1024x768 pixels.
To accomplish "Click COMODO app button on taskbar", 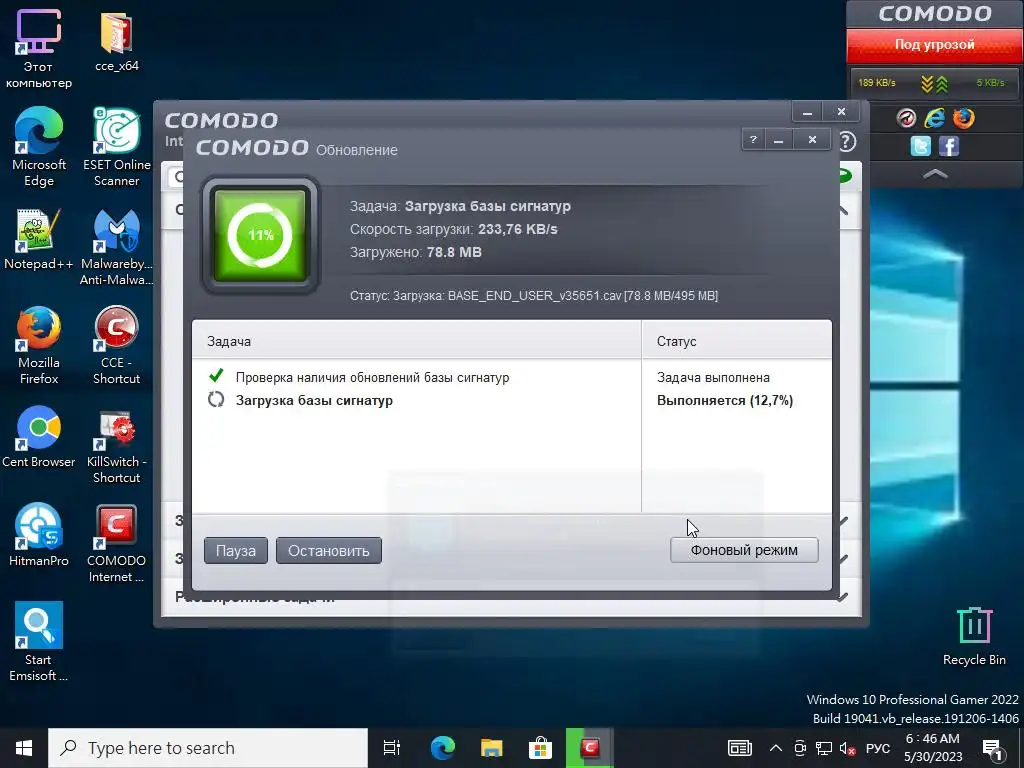I will click(x=589, y=748).
